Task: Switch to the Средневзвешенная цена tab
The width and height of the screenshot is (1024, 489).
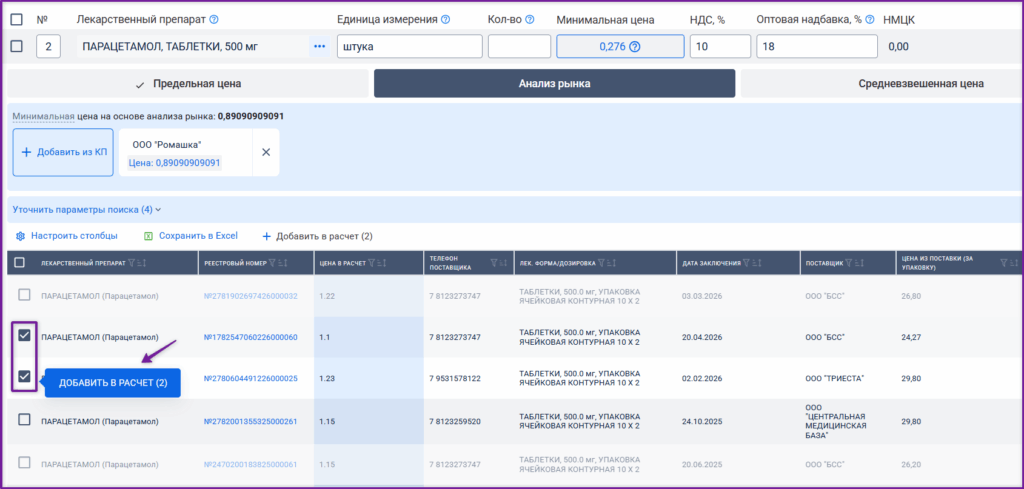Action: [x=882, y=84]
